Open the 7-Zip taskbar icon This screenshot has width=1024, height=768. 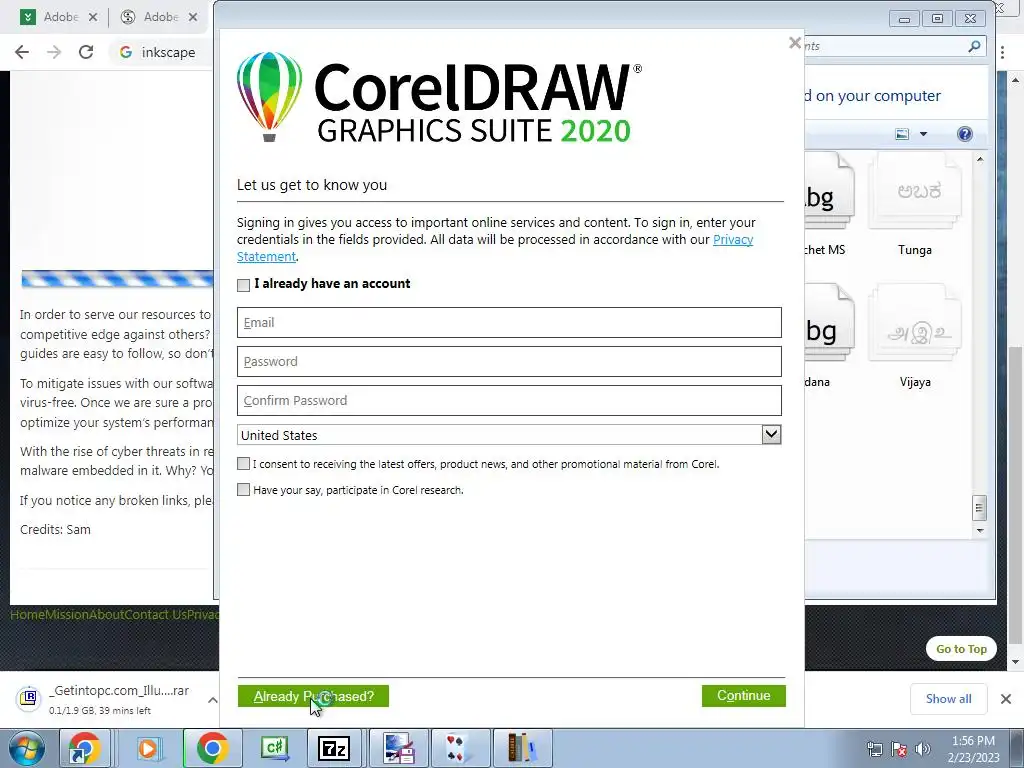(334, 748)
